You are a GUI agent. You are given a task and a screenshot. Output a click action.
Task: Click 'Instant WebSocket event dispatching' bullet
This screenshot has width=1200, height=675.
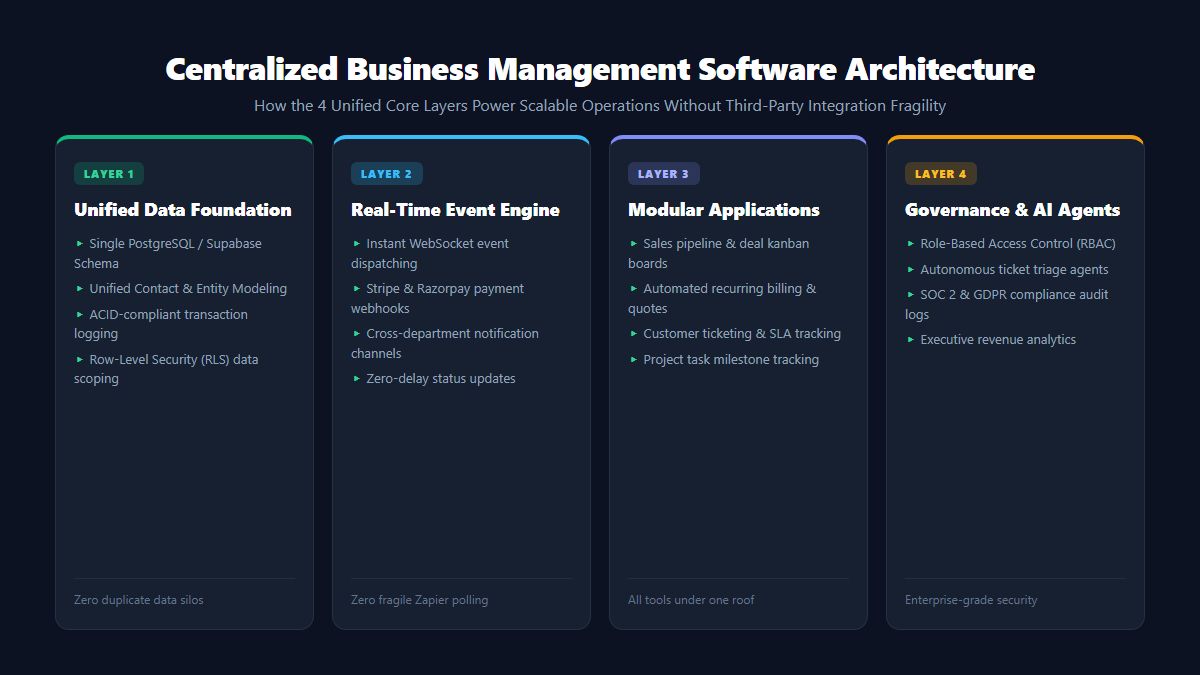[431, 253]
